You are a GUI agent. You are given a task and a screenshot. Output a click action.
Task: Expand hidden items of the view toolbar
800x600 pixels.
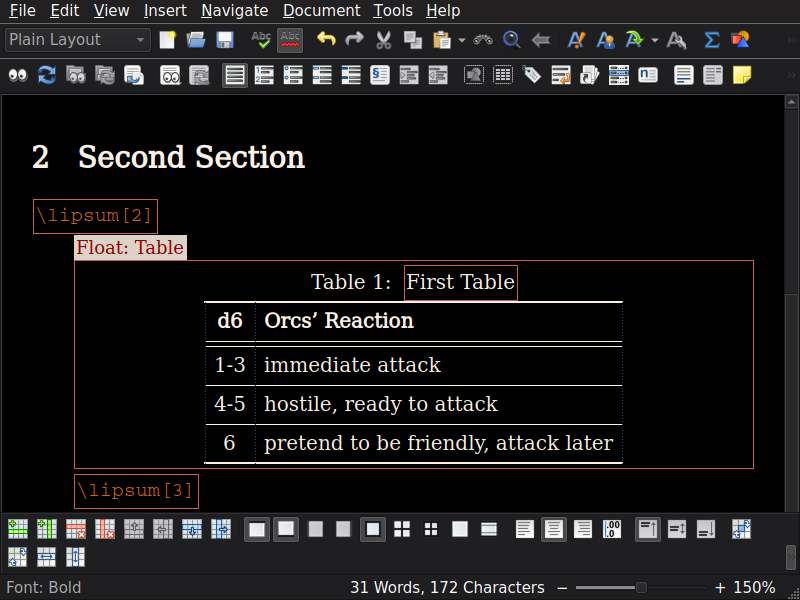click(792, 76)
